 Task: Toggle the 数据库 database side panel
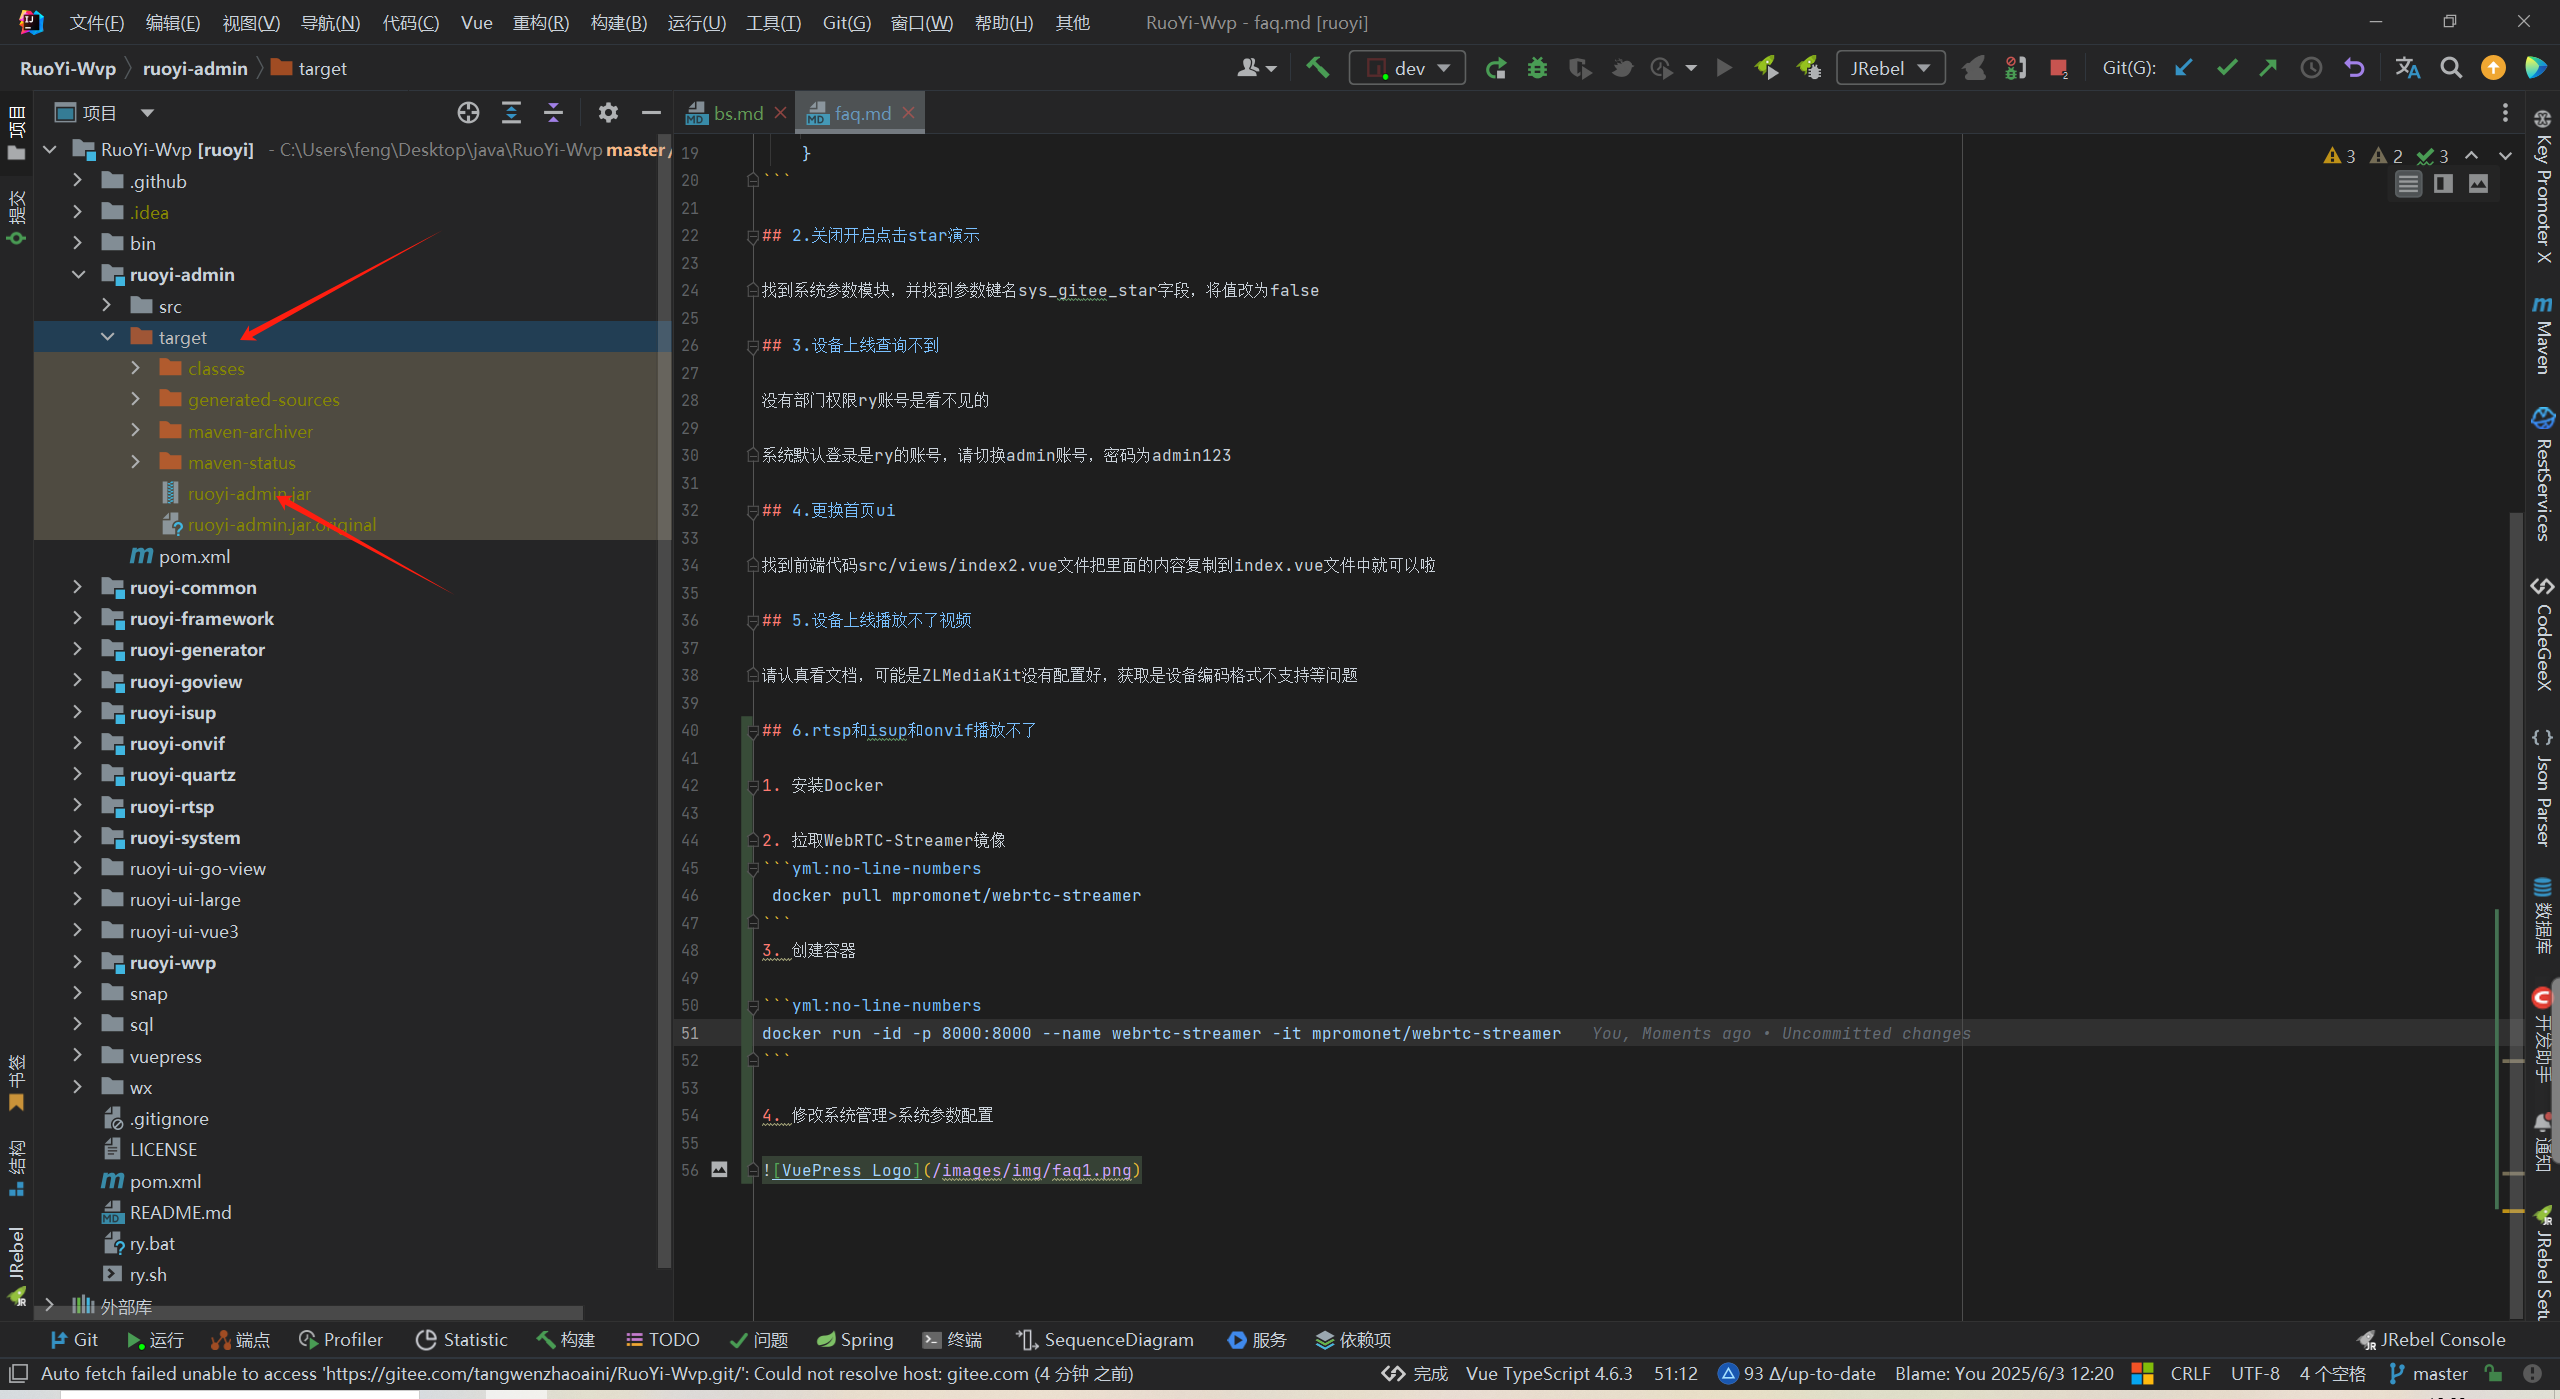[2541, 915]
